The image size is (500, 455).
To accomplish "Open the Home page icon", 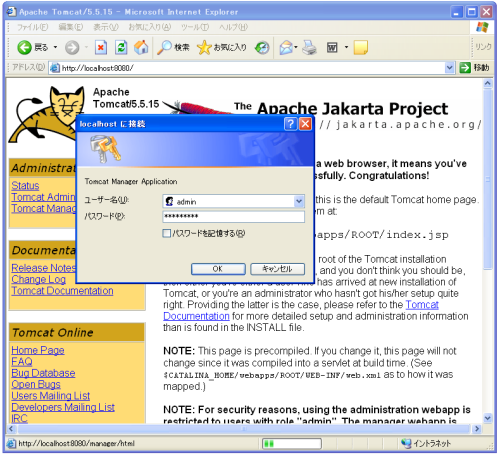I will click(141, 47).
